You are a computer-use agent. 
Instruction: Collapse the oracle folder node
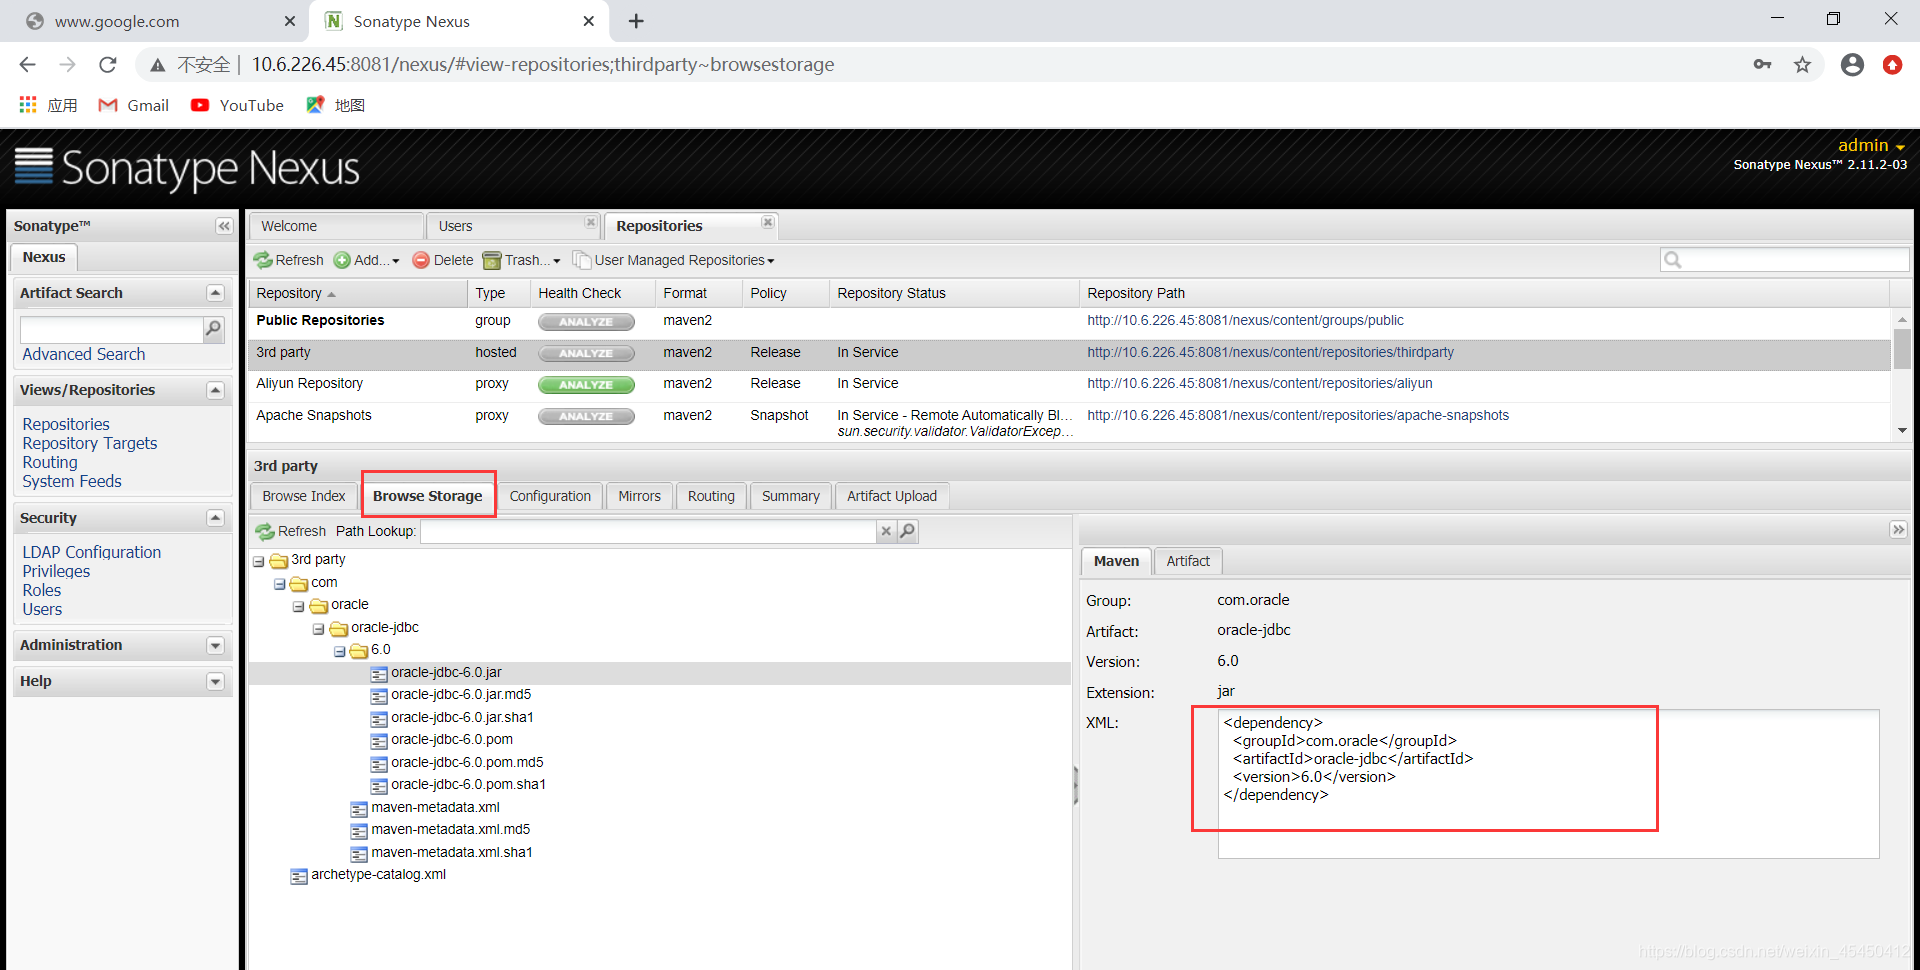coord(299,606)
